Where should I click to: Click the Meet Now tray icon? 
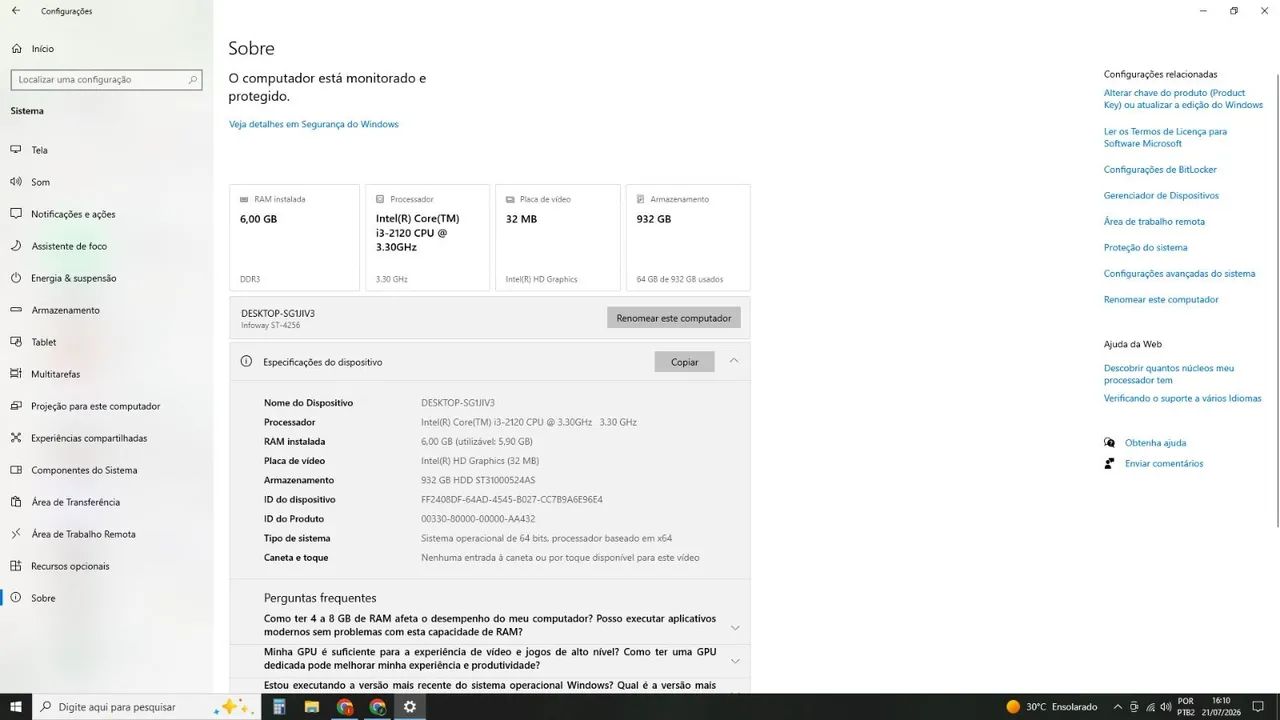click(x=1135, y=707)
